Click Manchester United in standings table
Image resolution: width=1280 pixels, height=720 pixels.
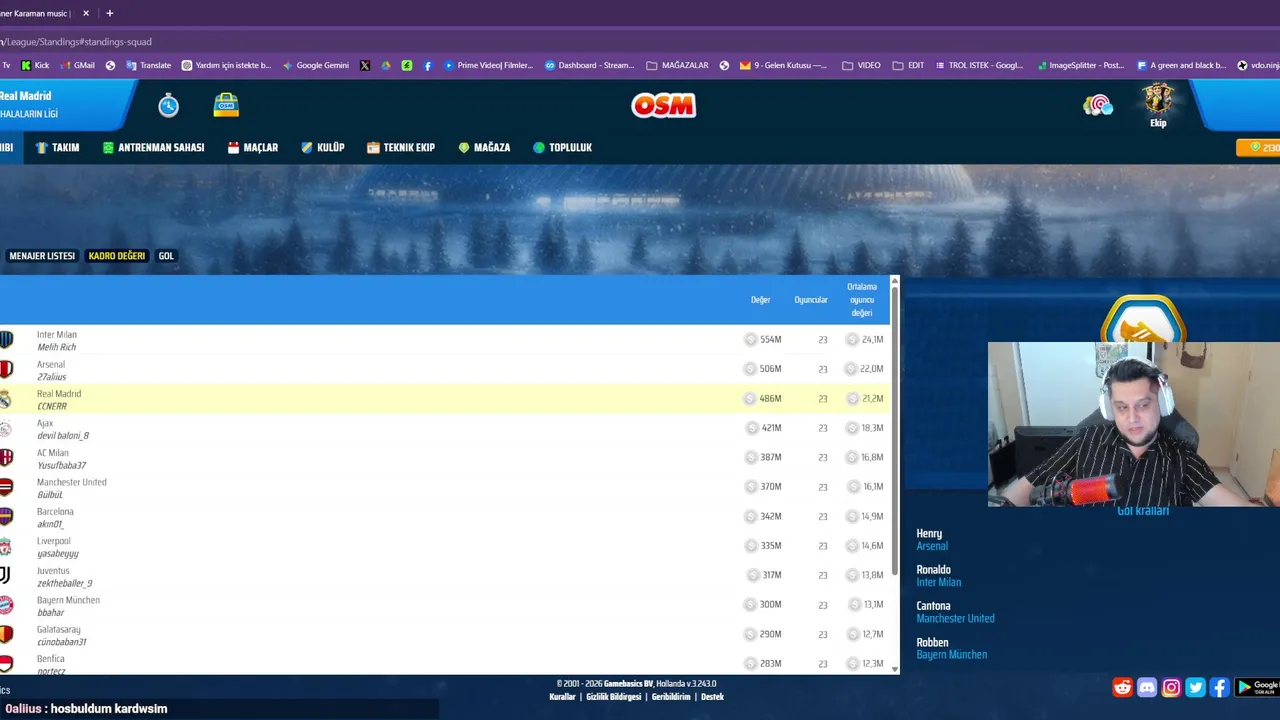coord(71,482)
